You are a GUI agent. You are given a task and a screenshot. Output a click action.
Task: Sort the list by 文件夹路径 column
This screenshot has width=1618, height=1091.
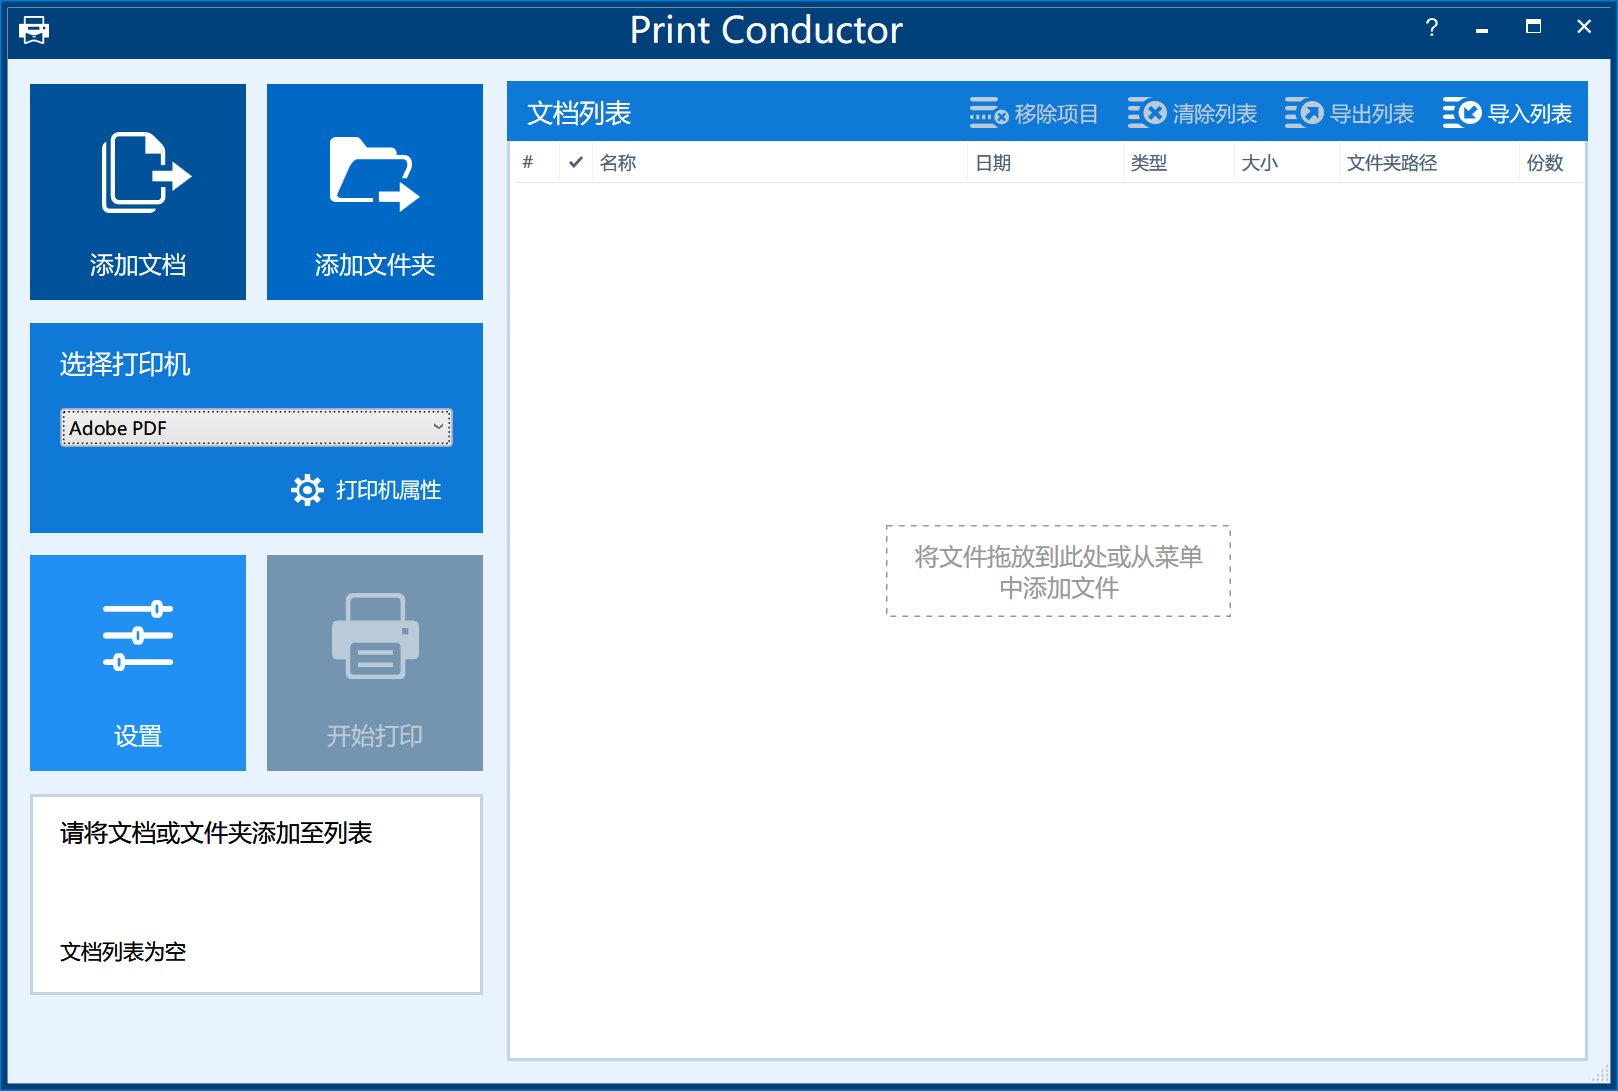[1429, 162]
